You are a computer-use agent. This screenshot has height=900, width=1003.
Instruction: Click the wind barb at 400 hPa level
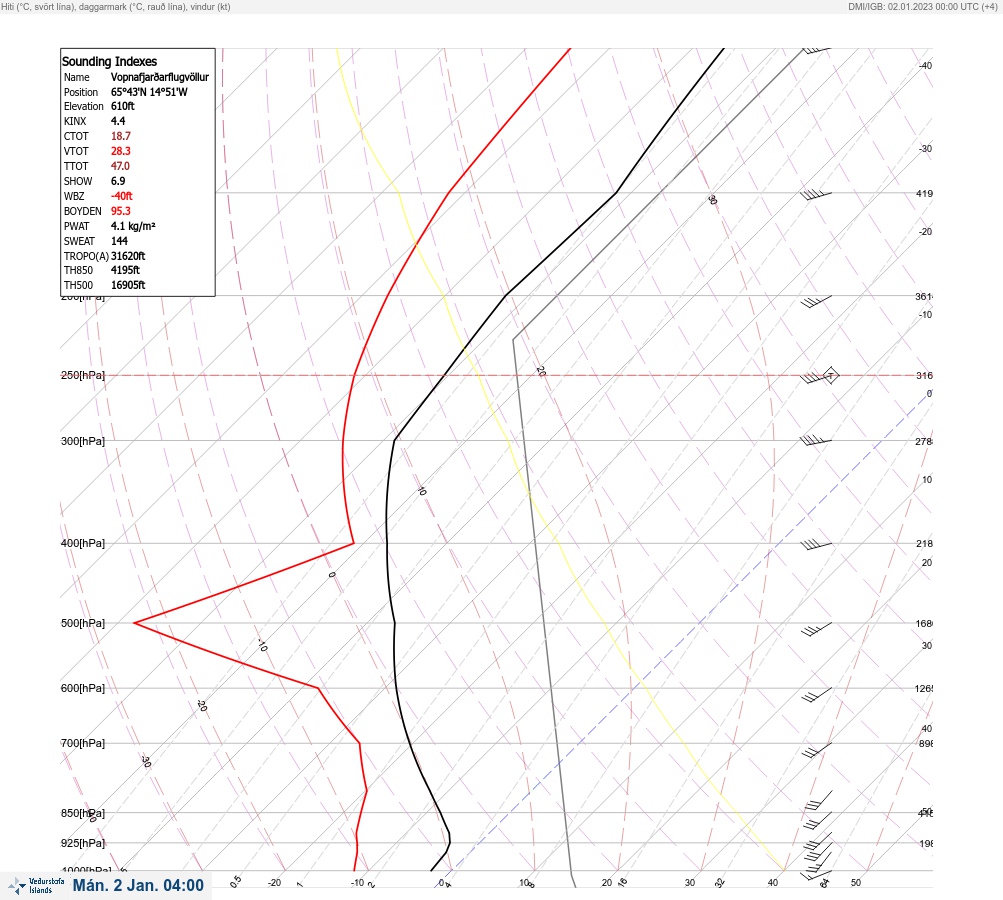click(816, 544)
